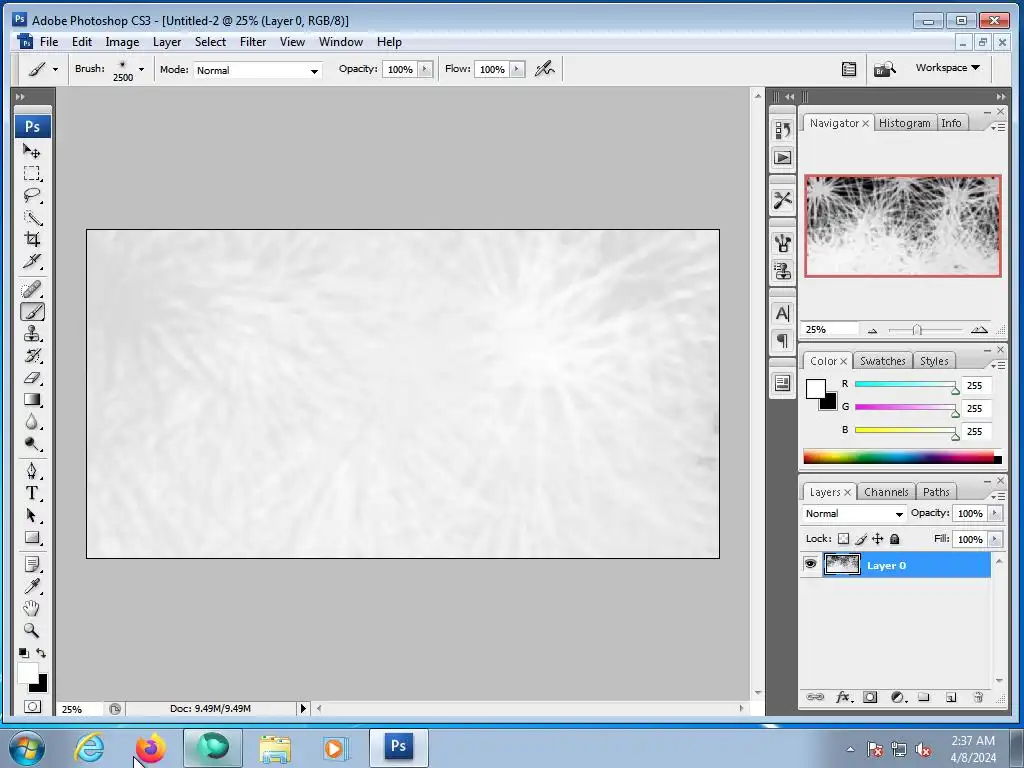Open the Brush preset picker arrow

coord(141,69)
